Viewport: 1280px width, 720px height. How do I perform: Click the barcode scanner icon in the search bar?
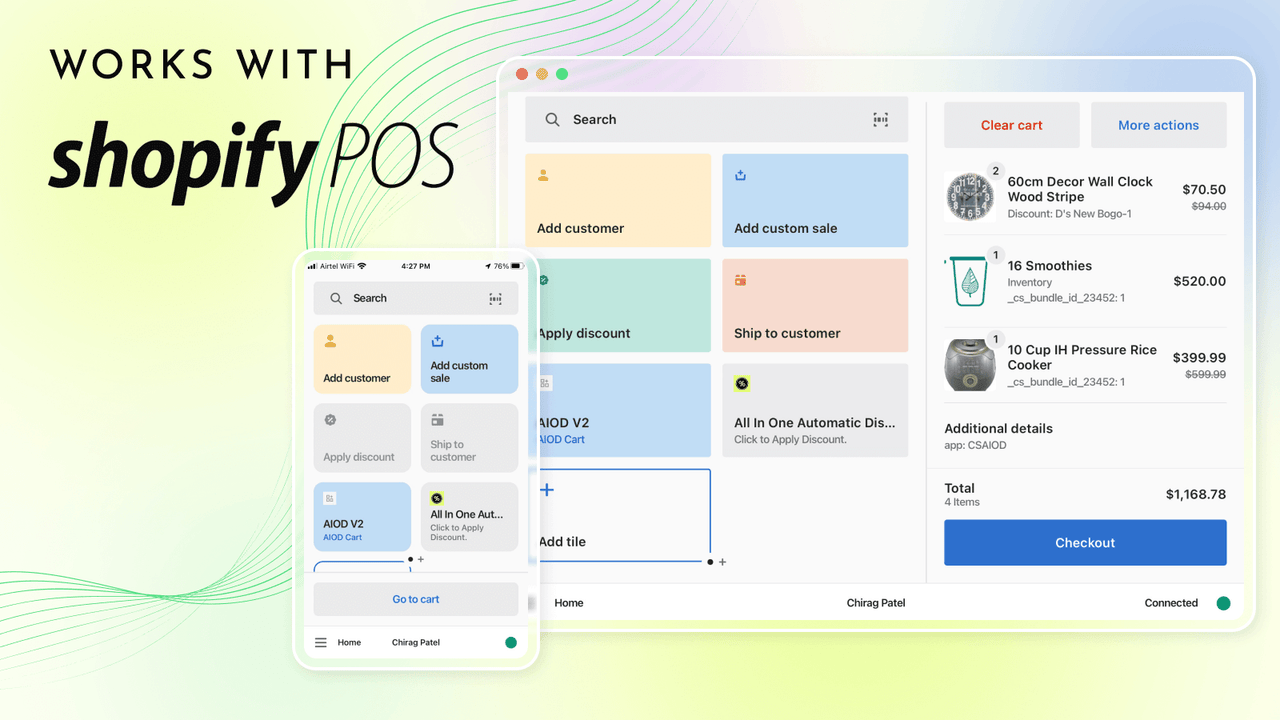[x=880, y=119]
